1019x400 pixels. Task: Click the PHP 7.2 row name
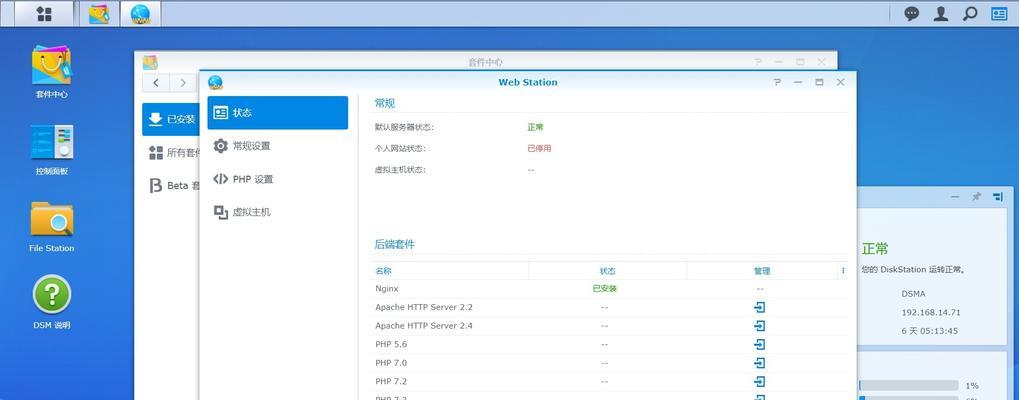point(391,381)
